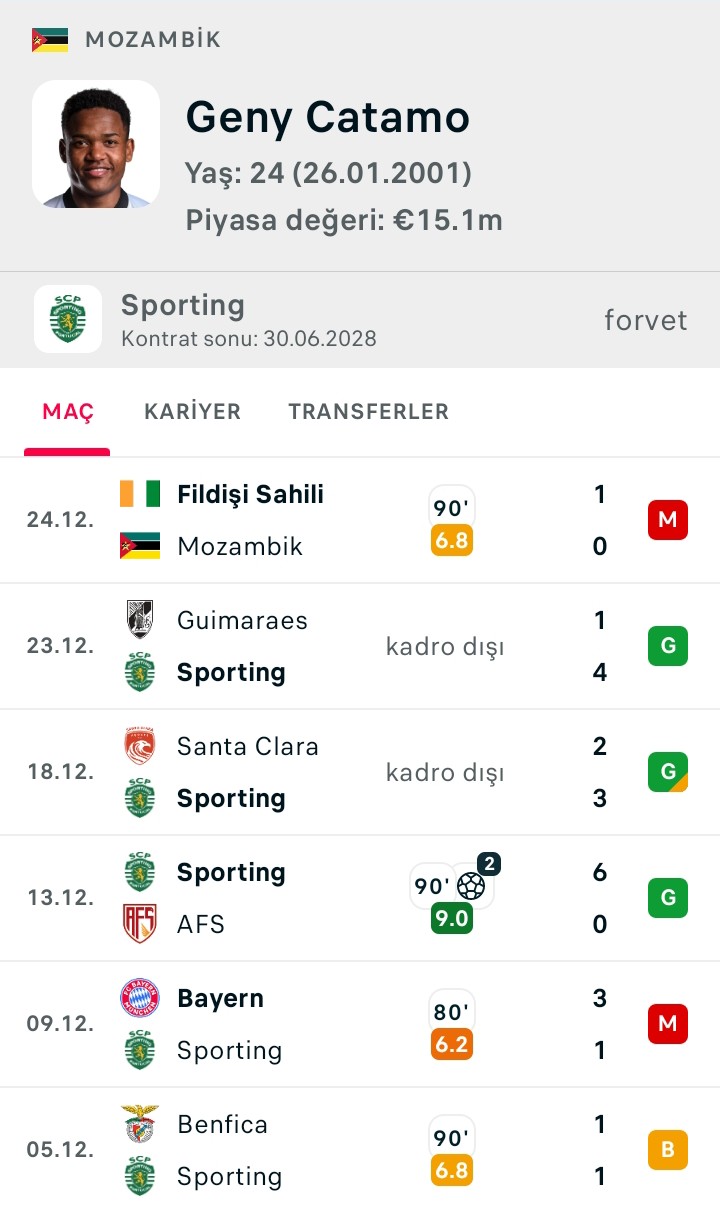Screen dimensions: 720x1224
Task: Click the AFS club crest
Action: [140, 924]
